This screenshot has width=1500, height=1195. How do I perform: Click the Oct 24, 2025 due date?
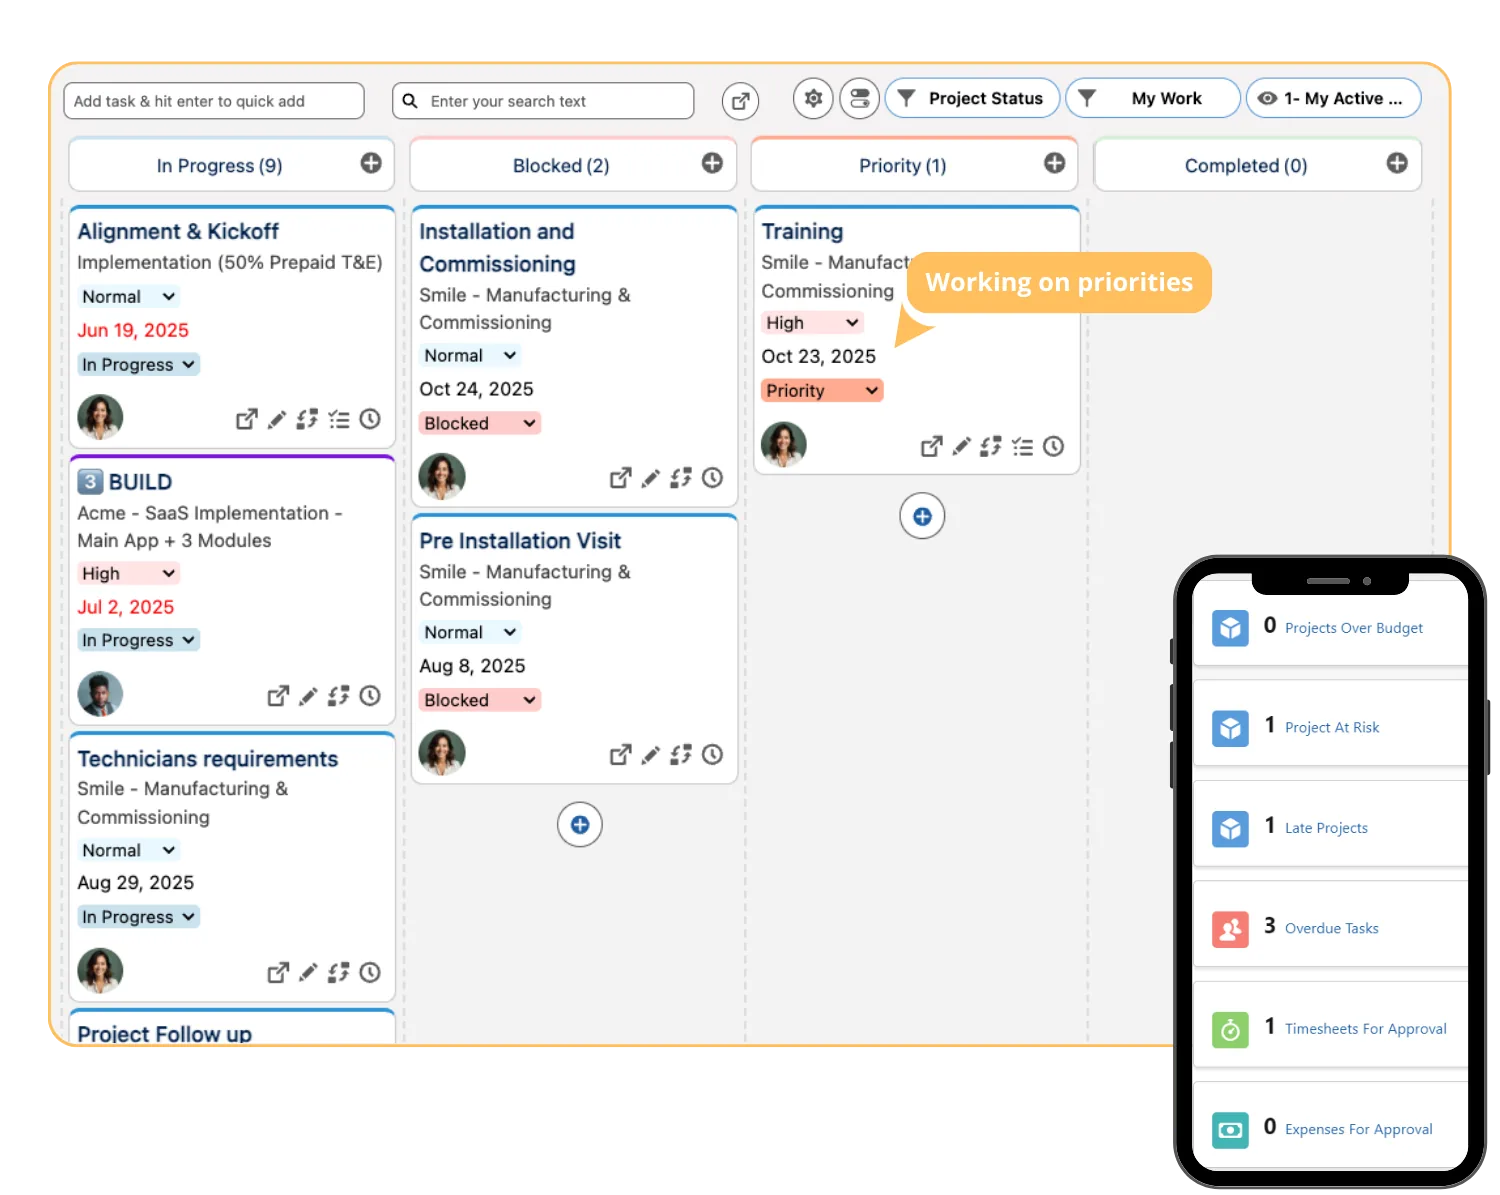(x=476, y=389)
